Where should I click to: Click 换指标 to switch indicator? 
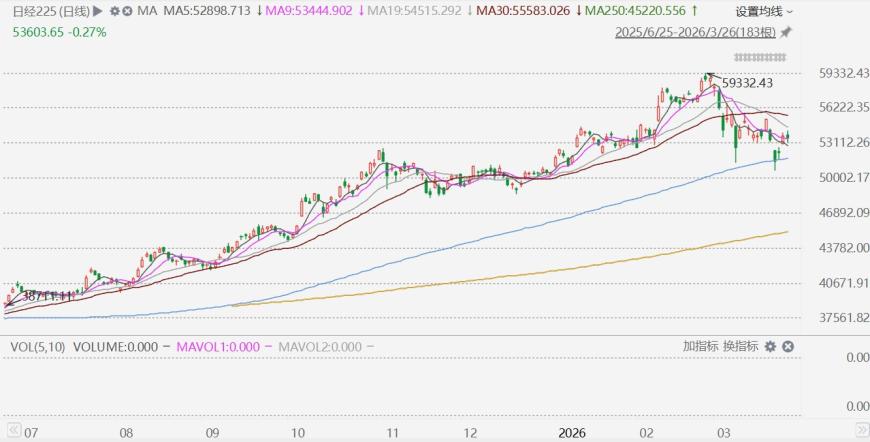(x=740, y=346)
